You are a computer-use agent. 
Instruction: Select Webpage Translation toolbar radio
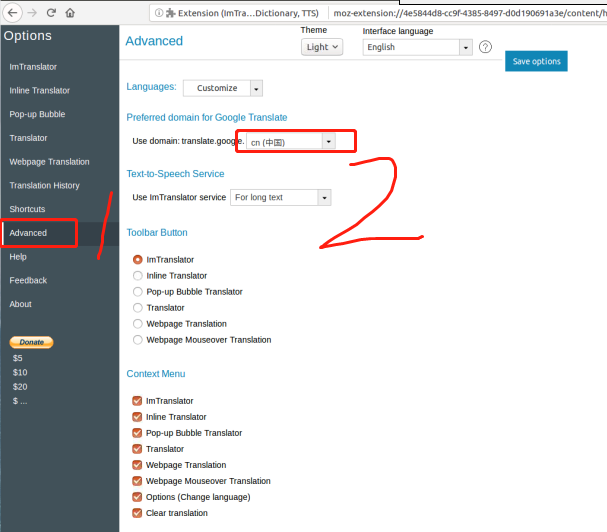click(137, 324)
